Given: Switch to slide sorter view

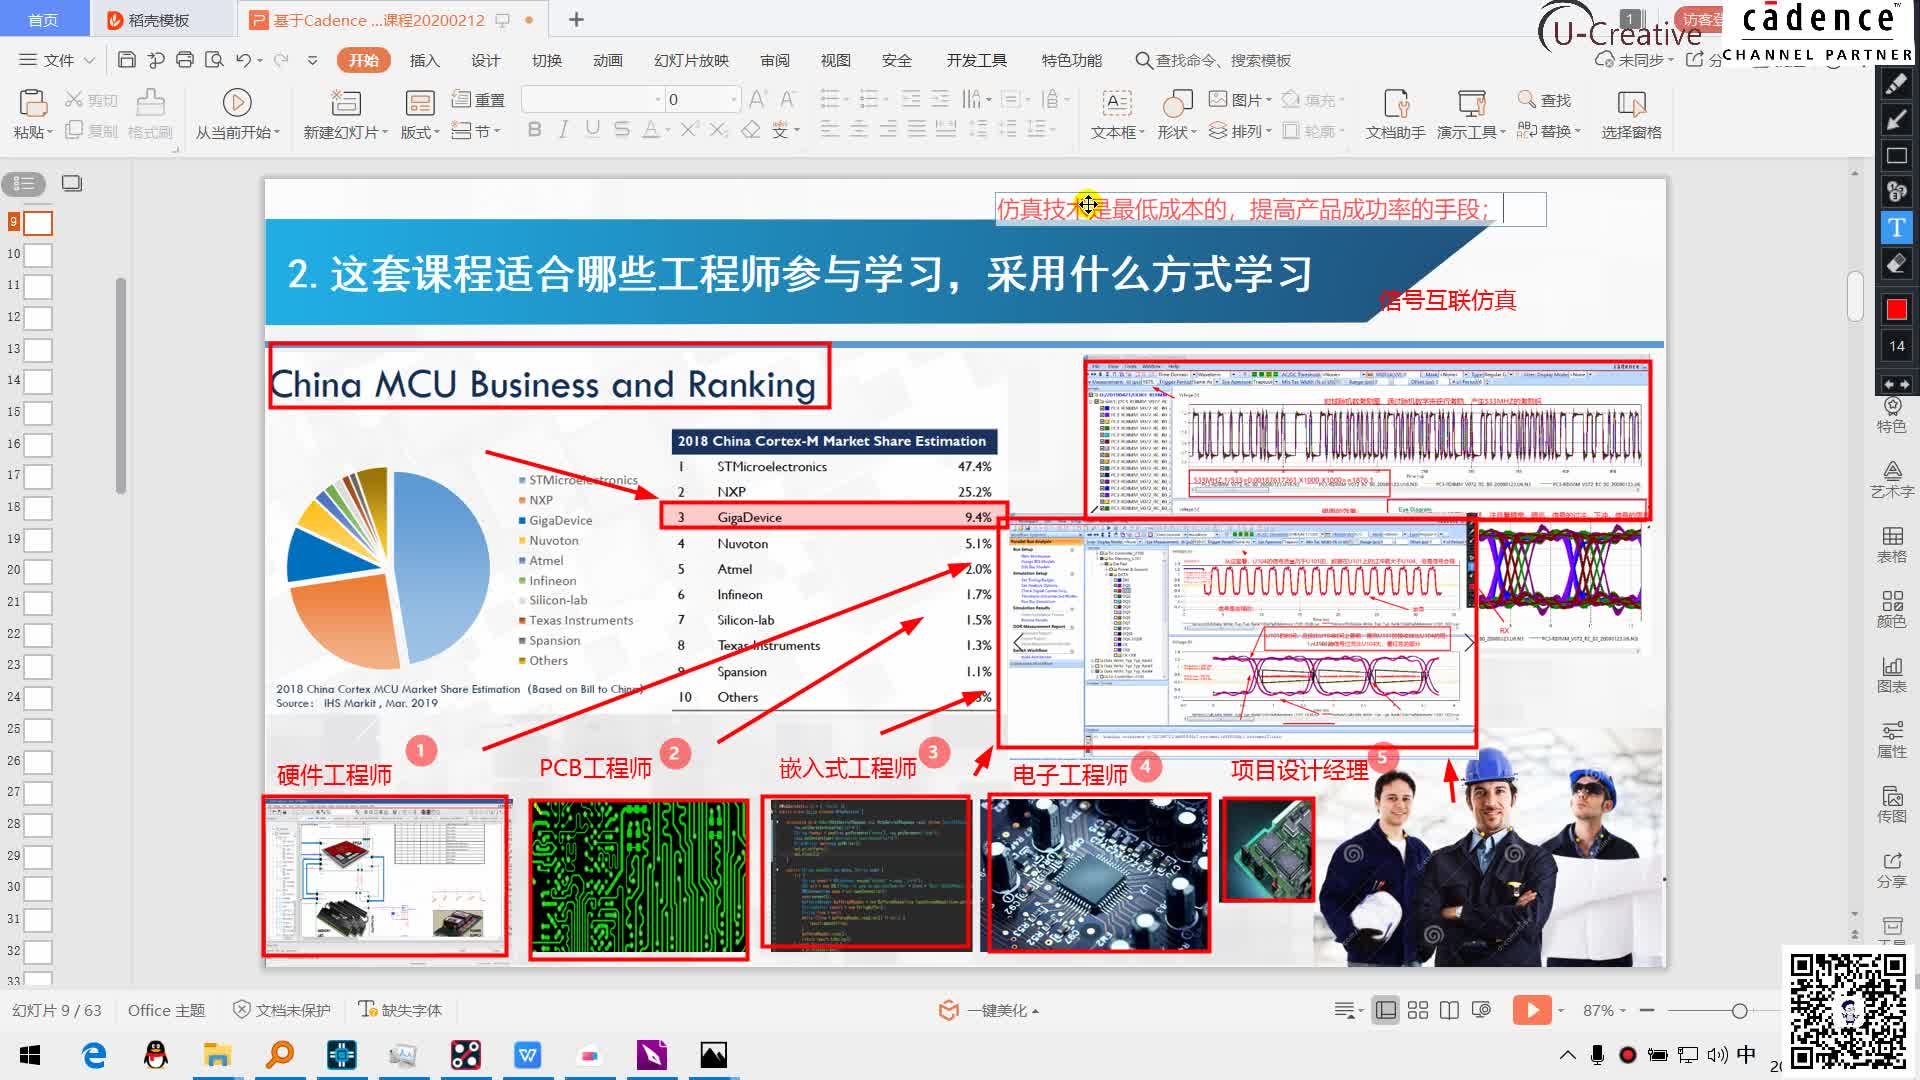Looking at the screenshot, I should tap(1418, 1010).
